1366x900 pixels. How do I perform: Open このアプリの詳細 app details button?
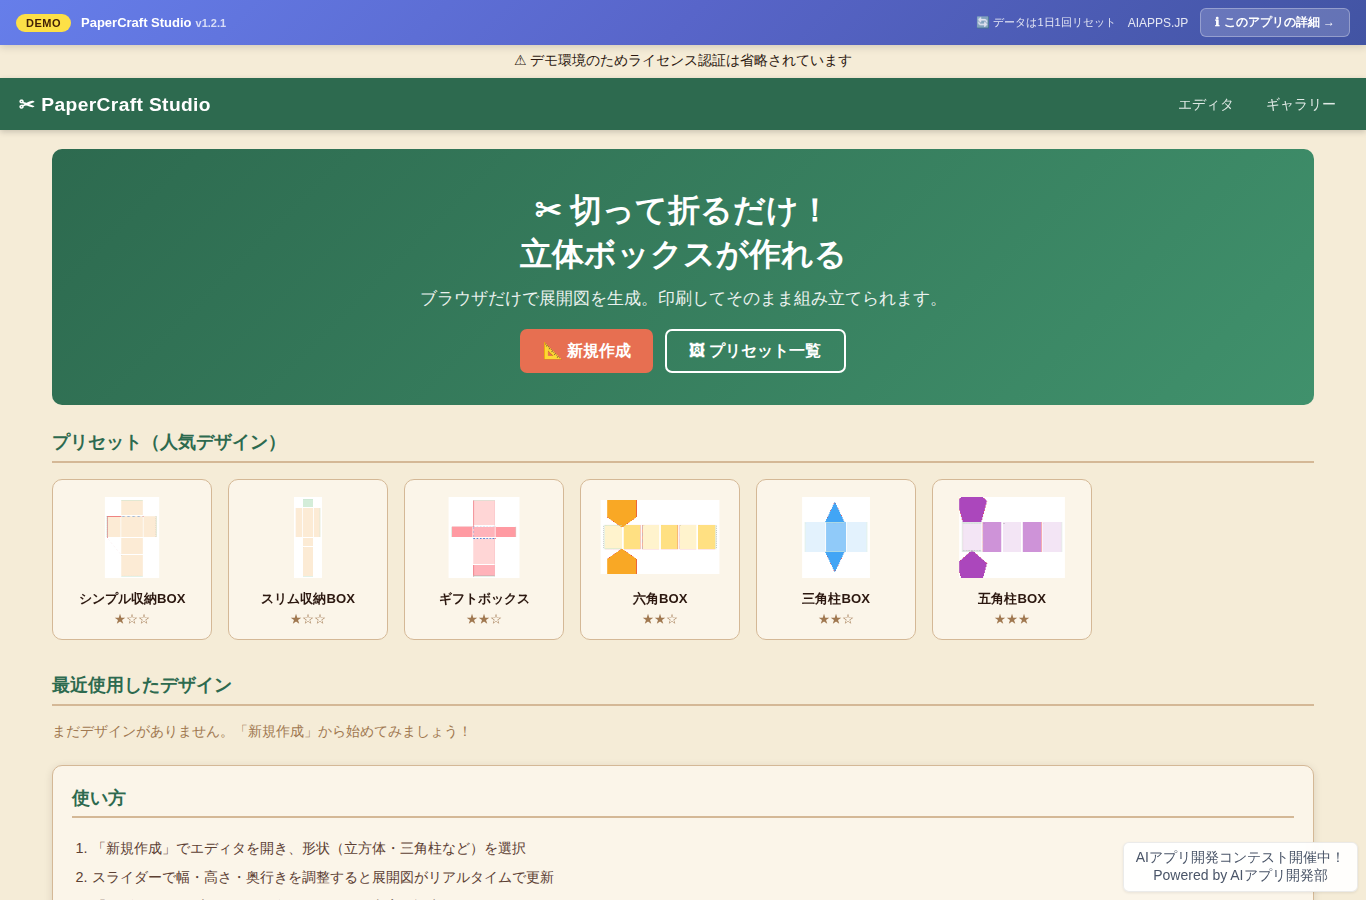[x=1274, y=22]
